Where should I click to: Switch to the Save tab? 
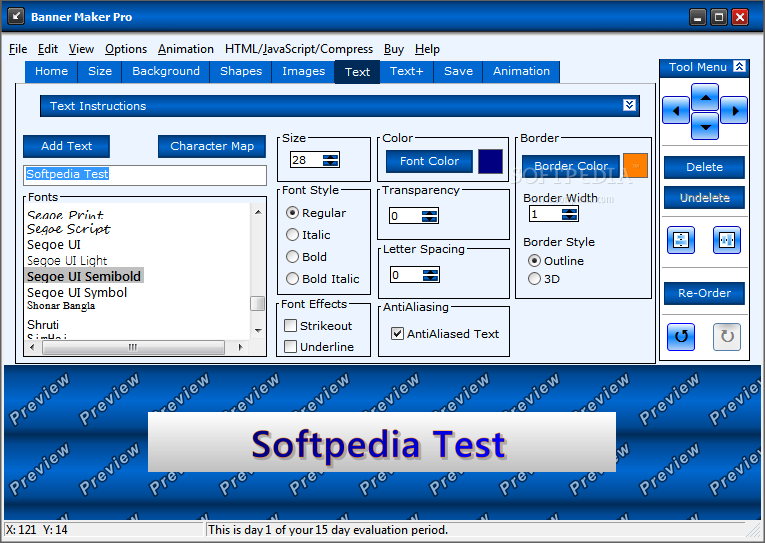[458, 71]
